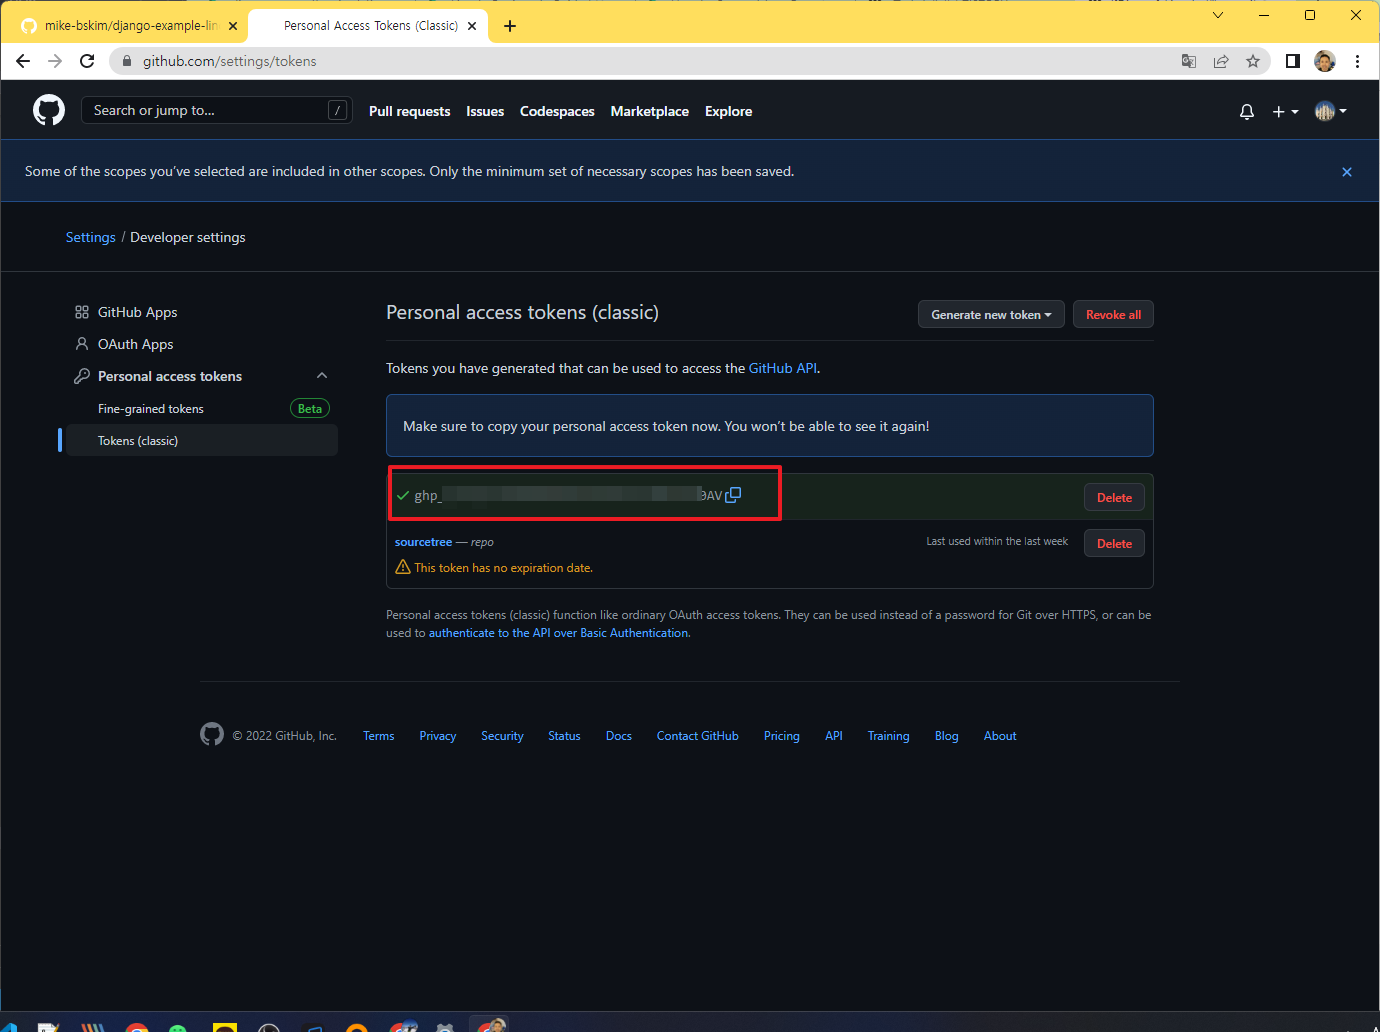Image resolution: width=1380 pixels, height=1032 pixels.
Task: Open Terms footer link
Action: click(x=378, y=736)
